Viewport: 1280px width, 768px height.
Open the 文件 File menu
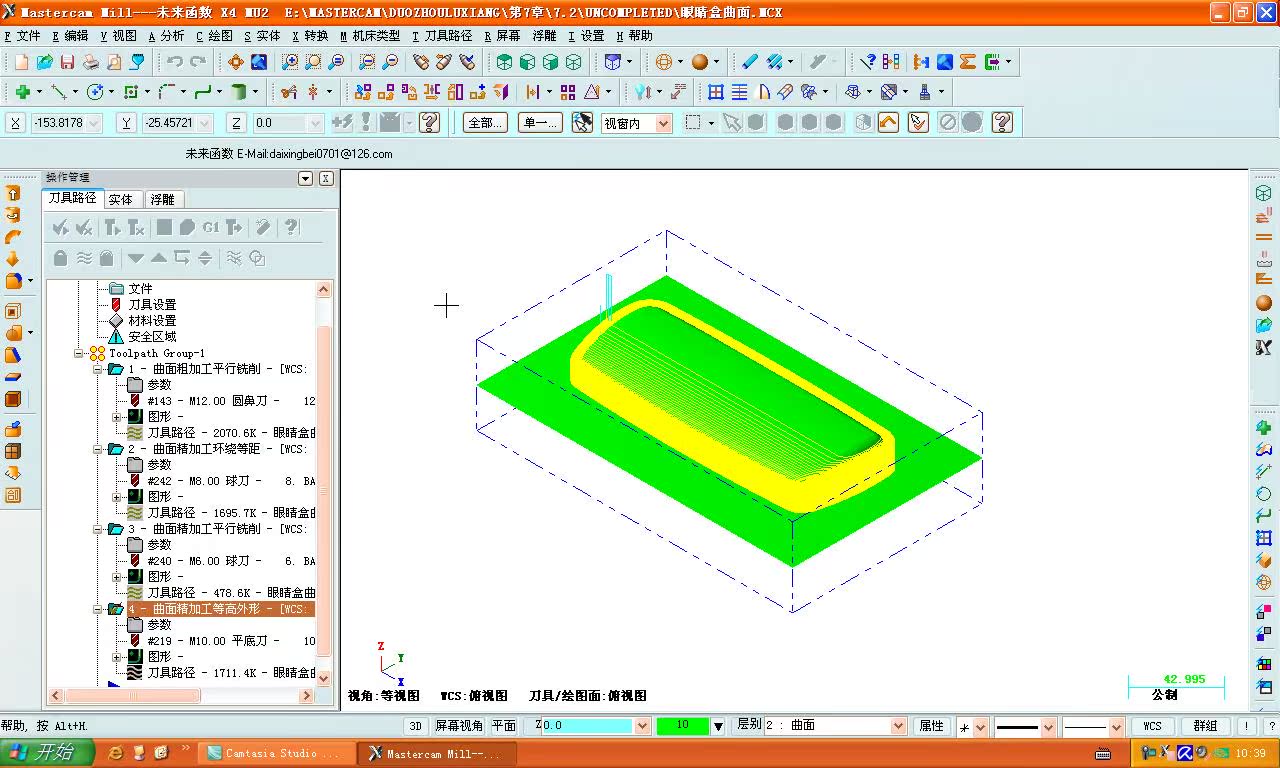(x=22, y=36)
